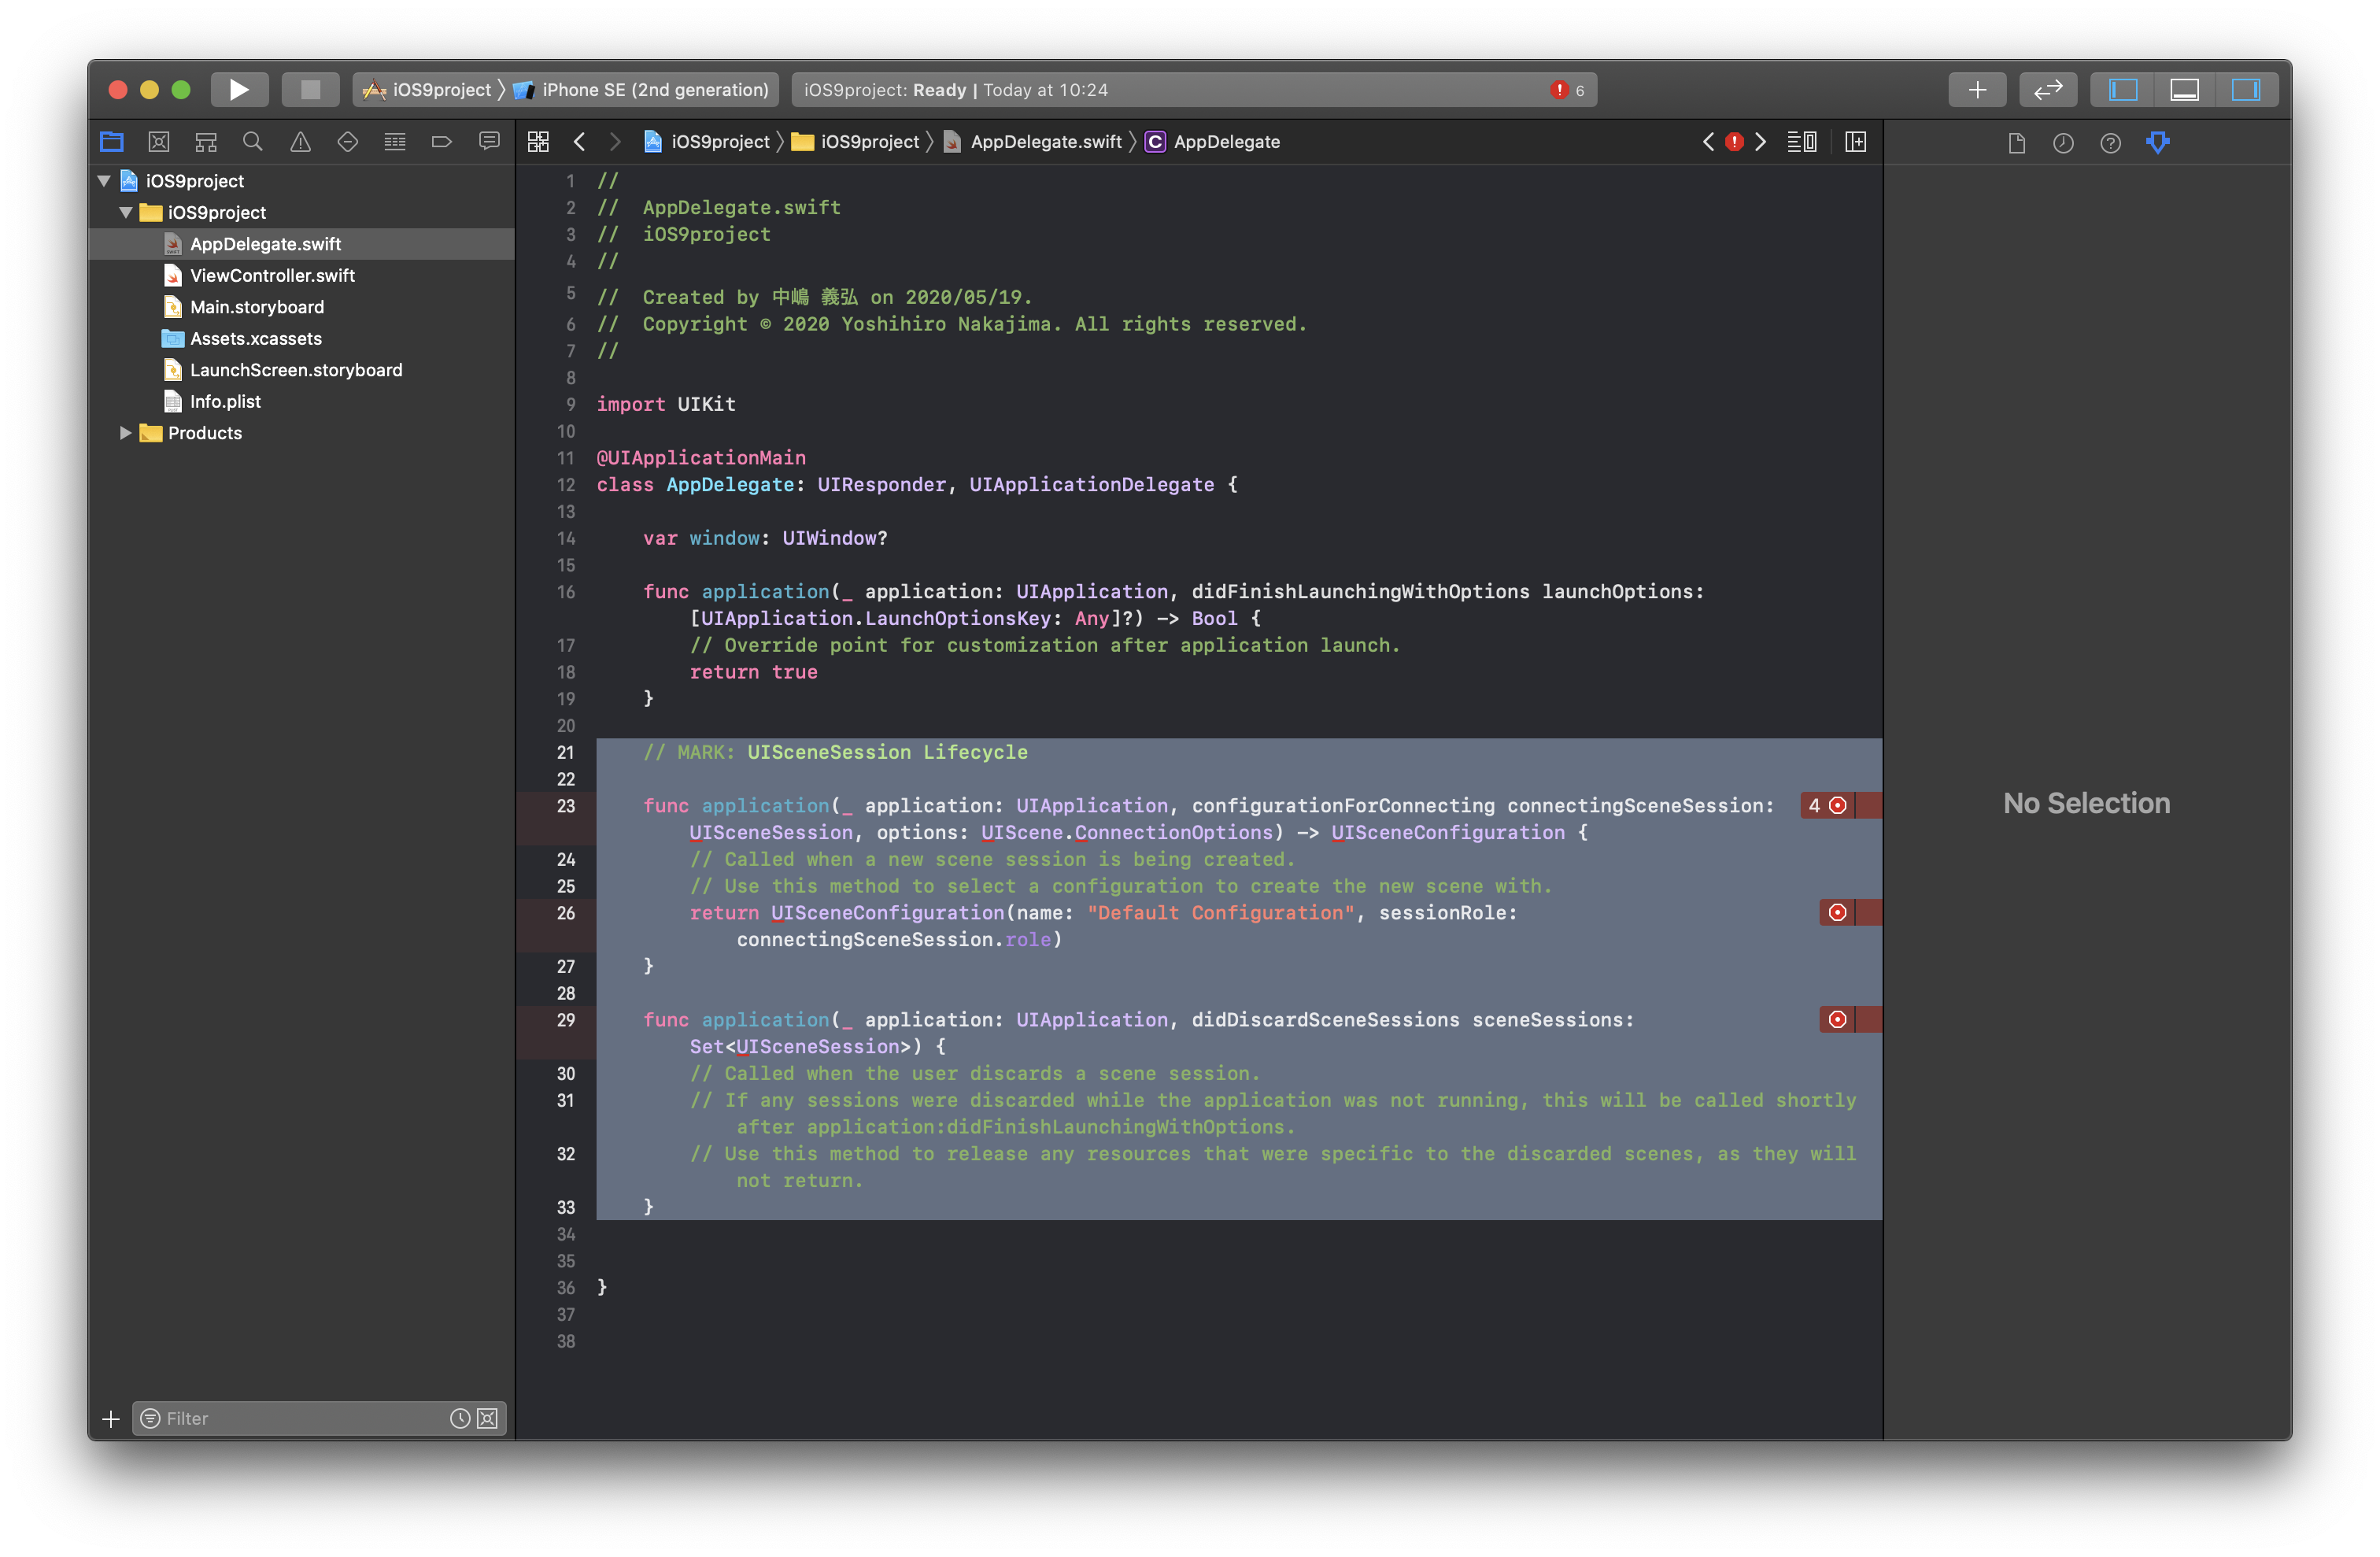Open the Find navigator

[253, 142]
